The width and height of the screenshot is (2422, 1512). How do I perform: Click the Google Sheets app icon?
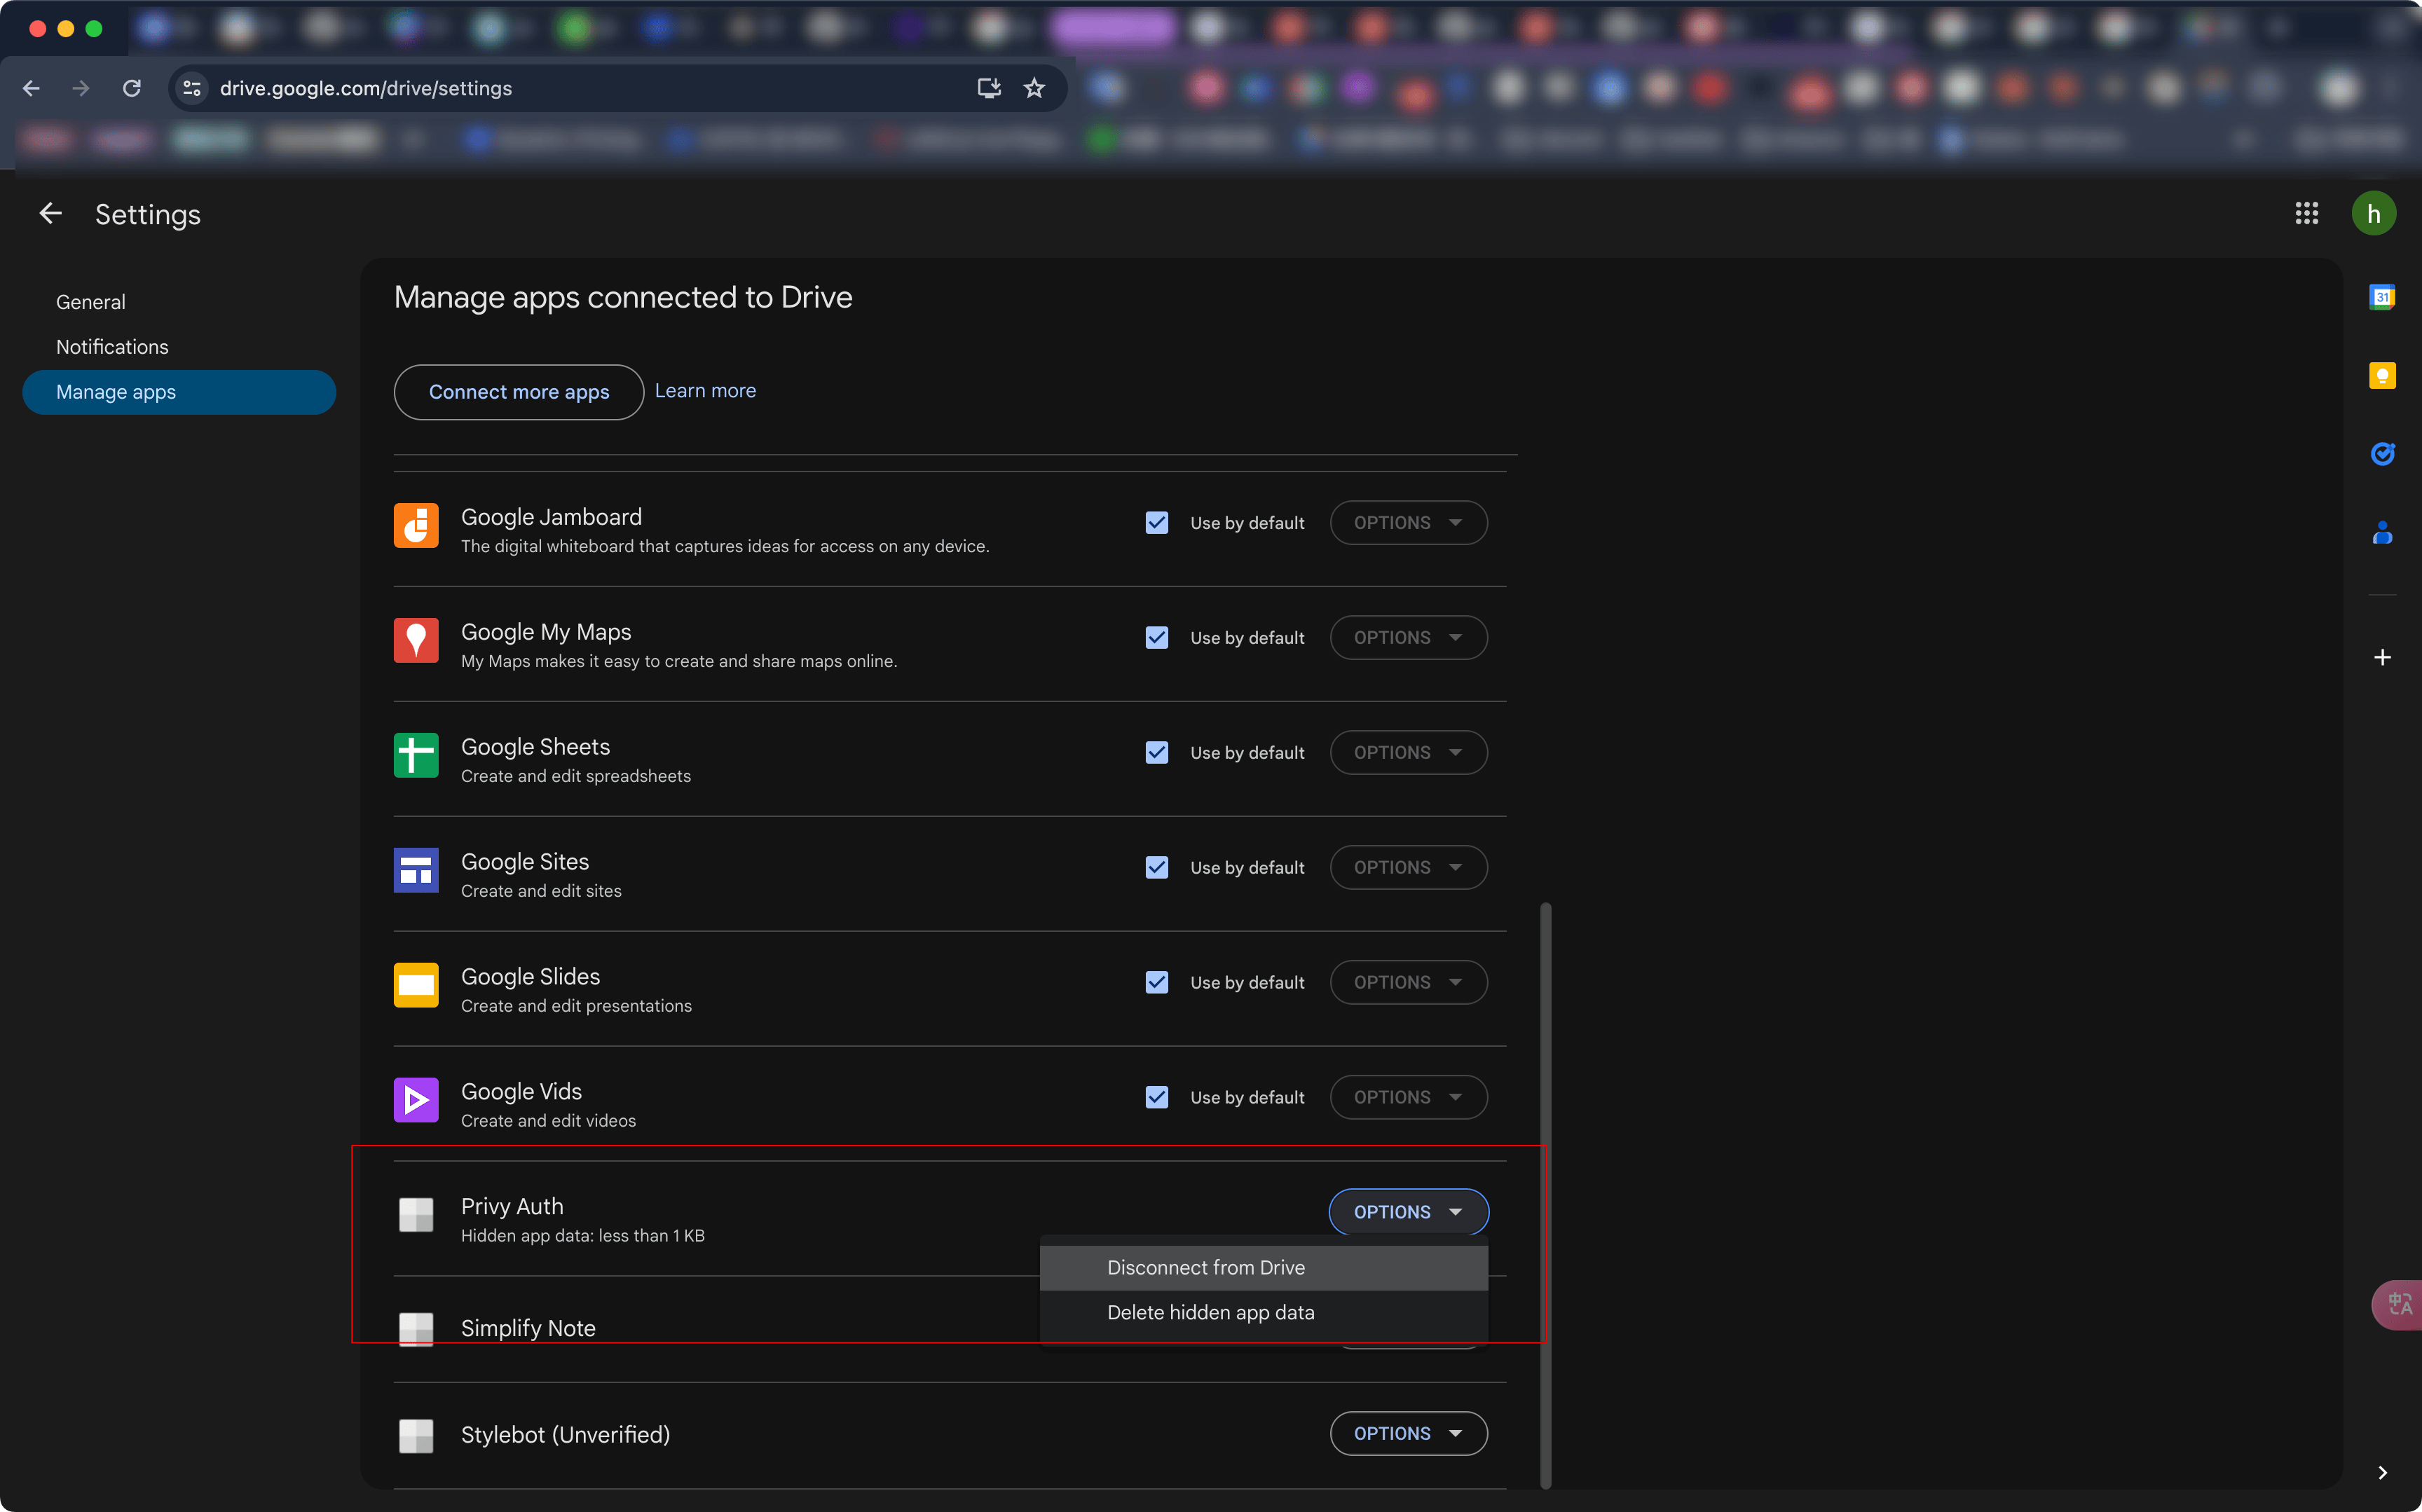[x=416, y=755]
